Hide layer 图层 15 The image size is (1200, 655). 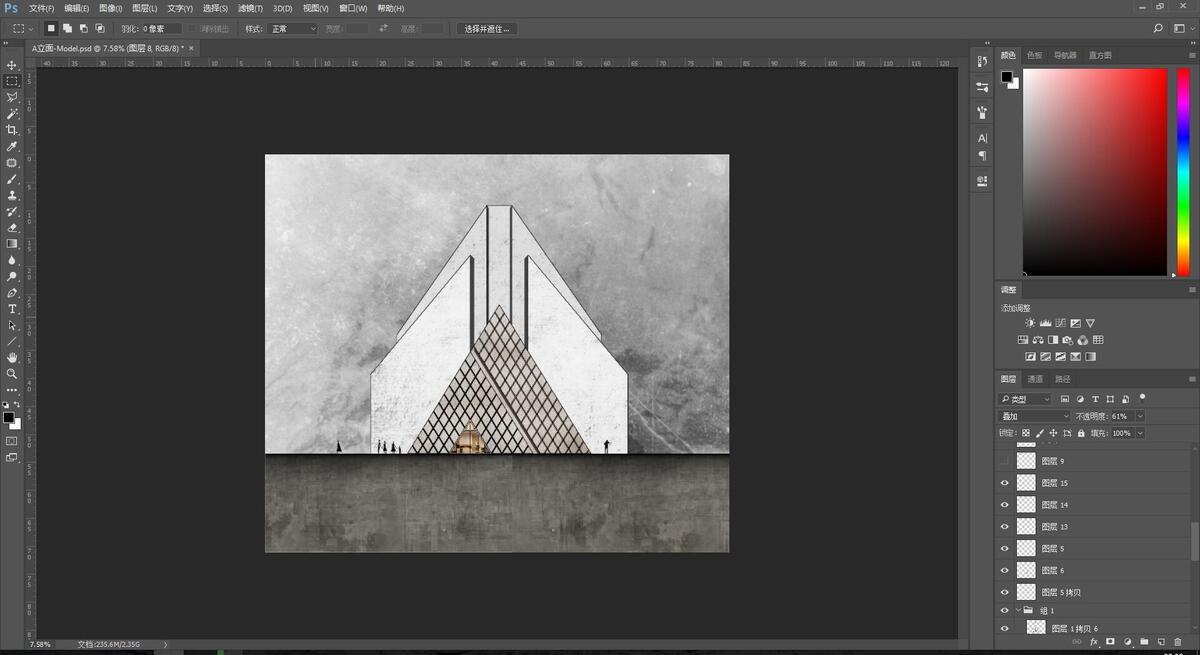1005,482
